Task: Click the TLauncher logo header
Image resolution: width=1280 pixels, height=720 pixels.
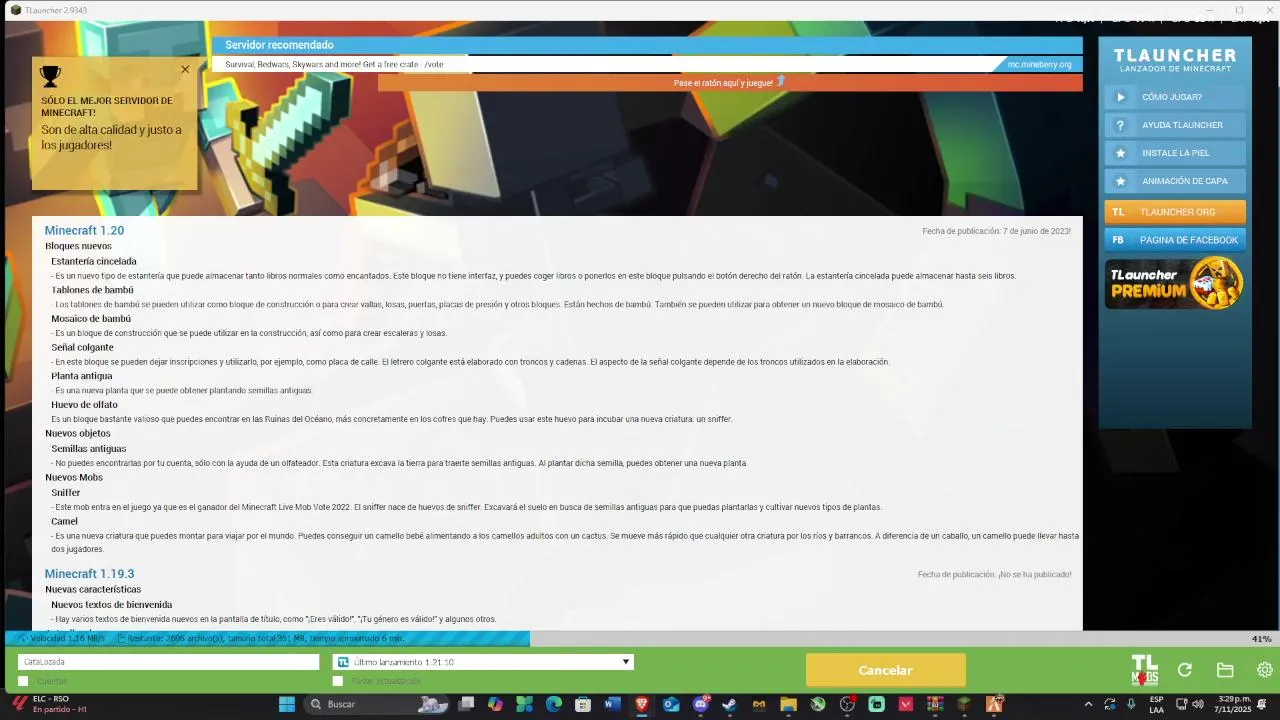Action: 1175,60
